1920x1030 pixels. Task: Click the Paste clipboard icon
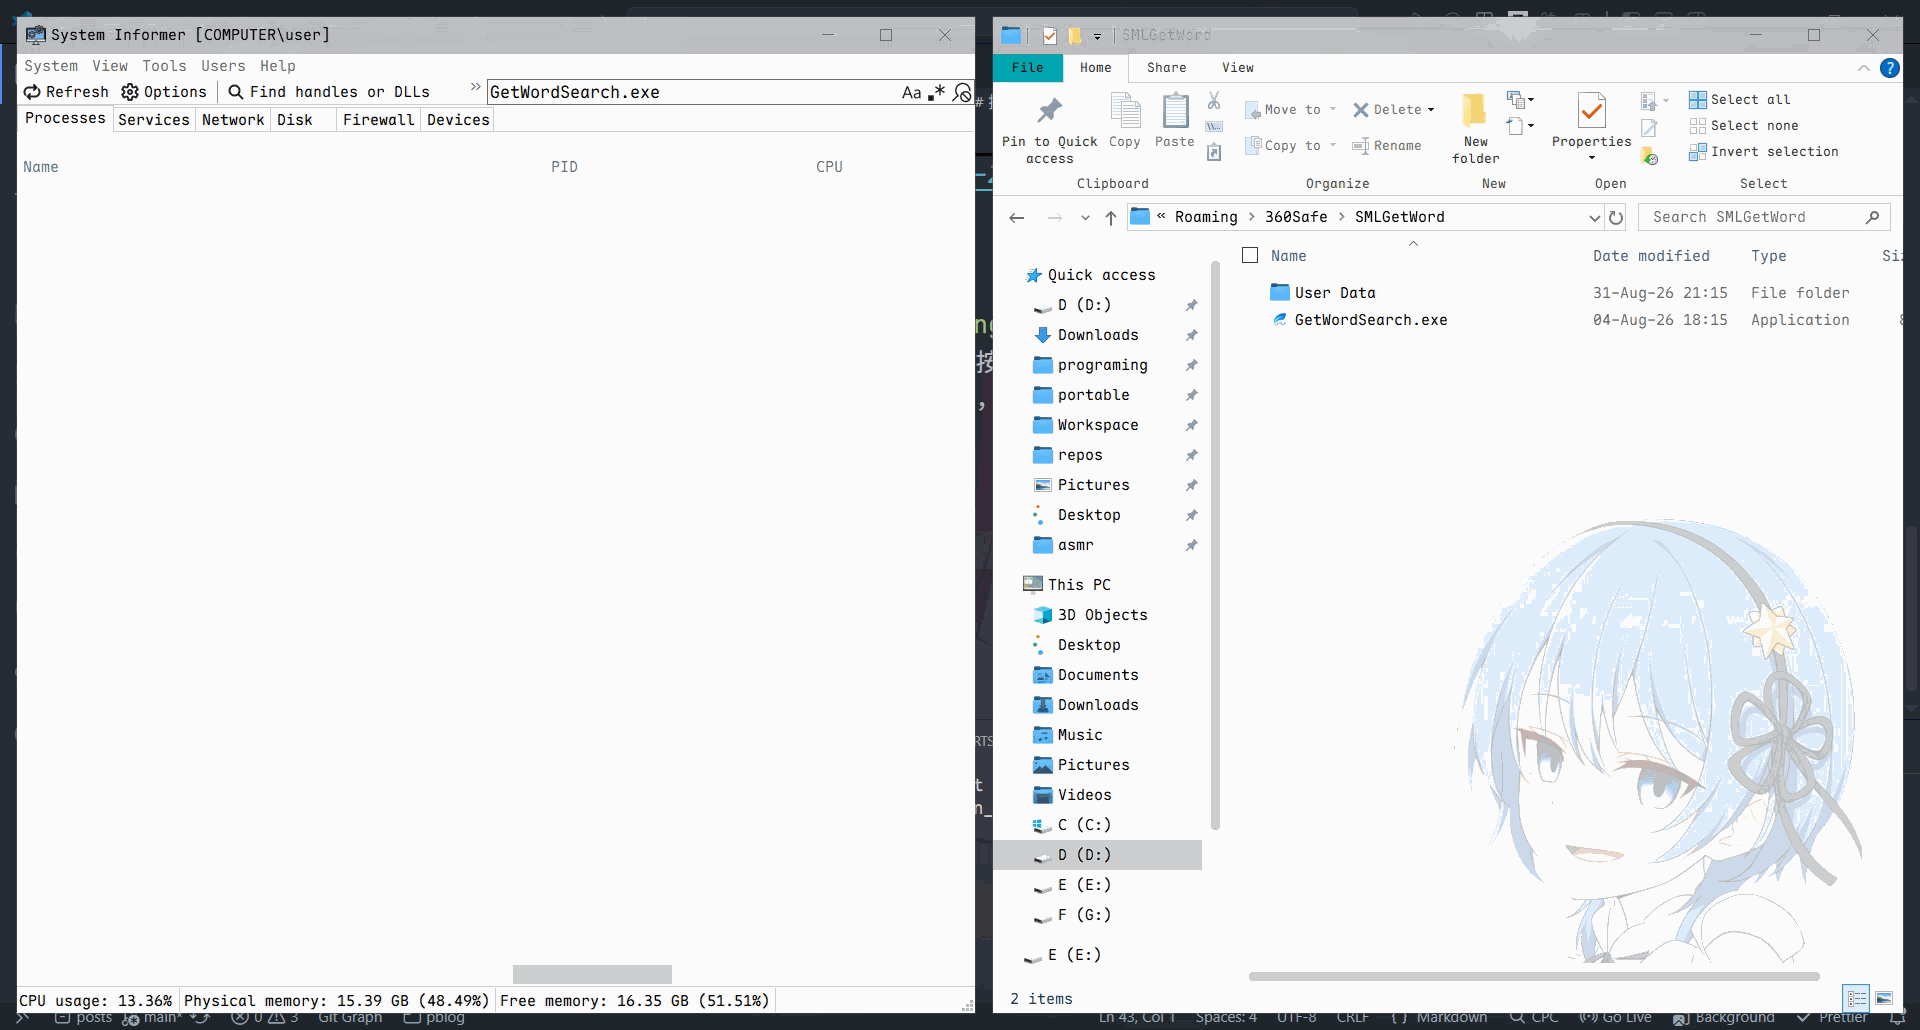1175,110
